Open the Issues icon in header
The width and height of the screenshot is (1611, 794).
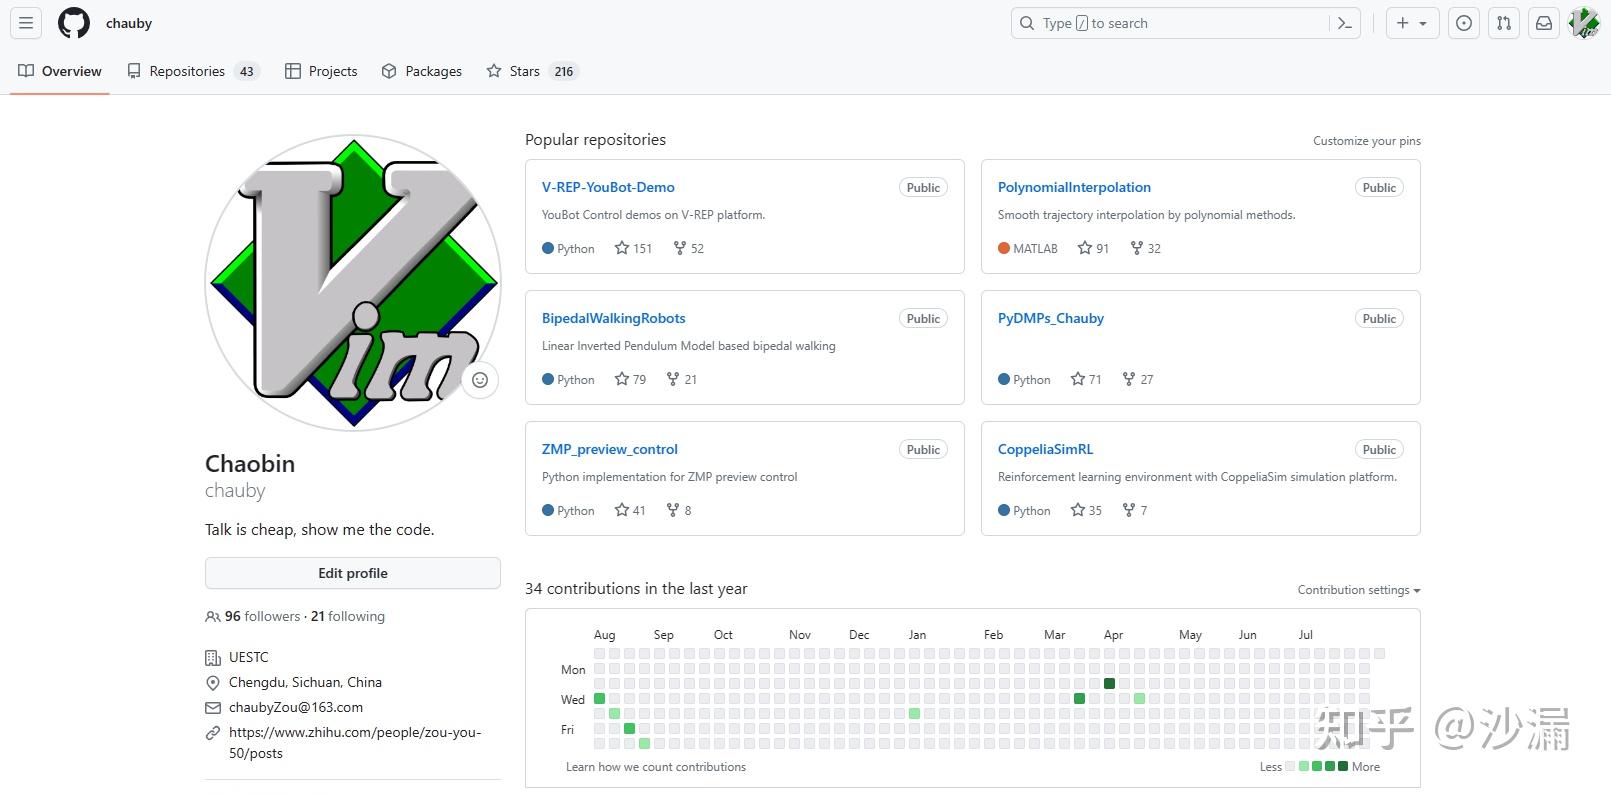tap(1464, 23)
